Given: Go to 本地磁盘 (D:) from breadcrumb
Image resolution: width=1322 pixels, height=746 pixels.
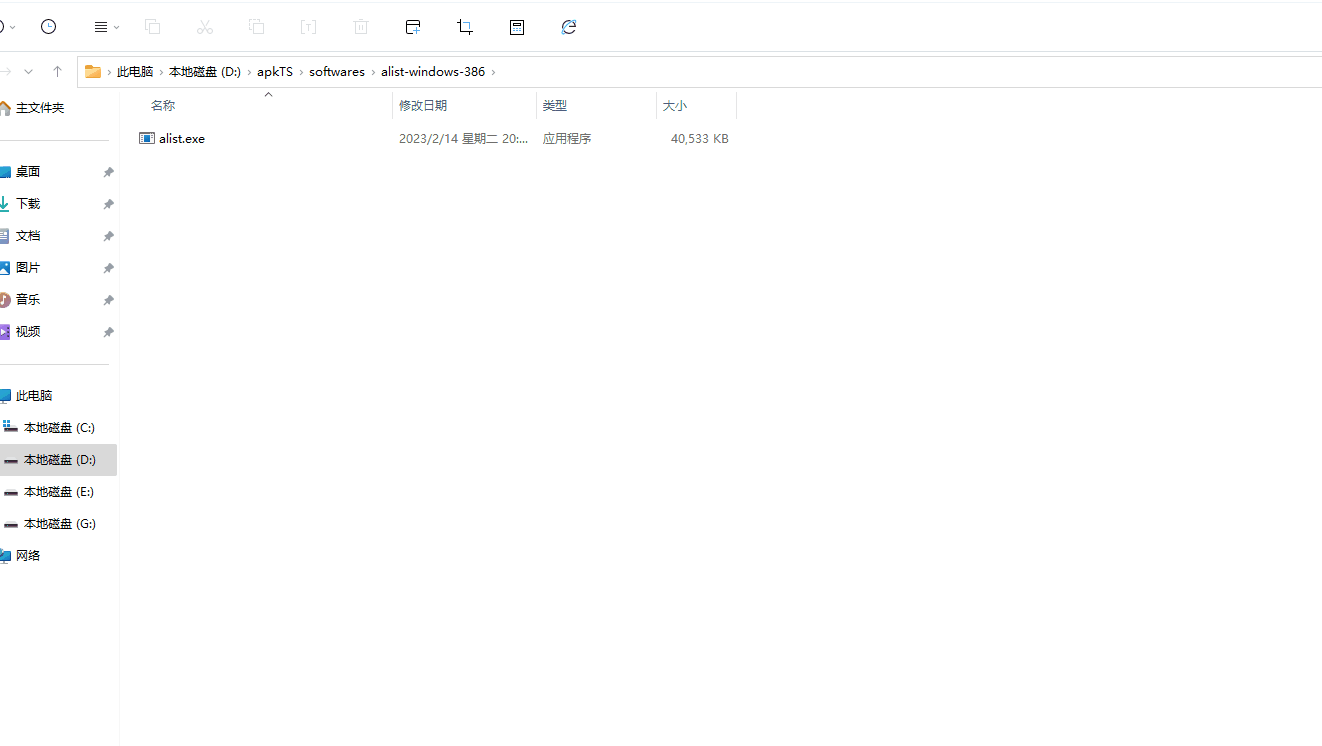Looking at the screenshot, I should [204, 71].
